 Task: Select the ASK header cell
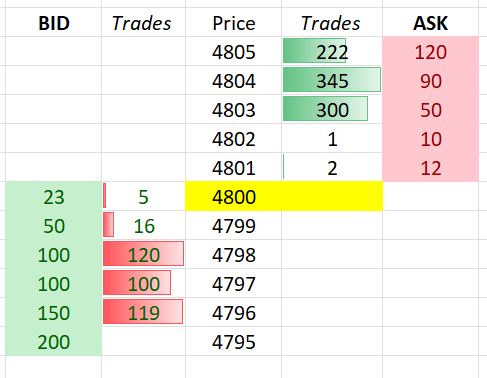430,22
